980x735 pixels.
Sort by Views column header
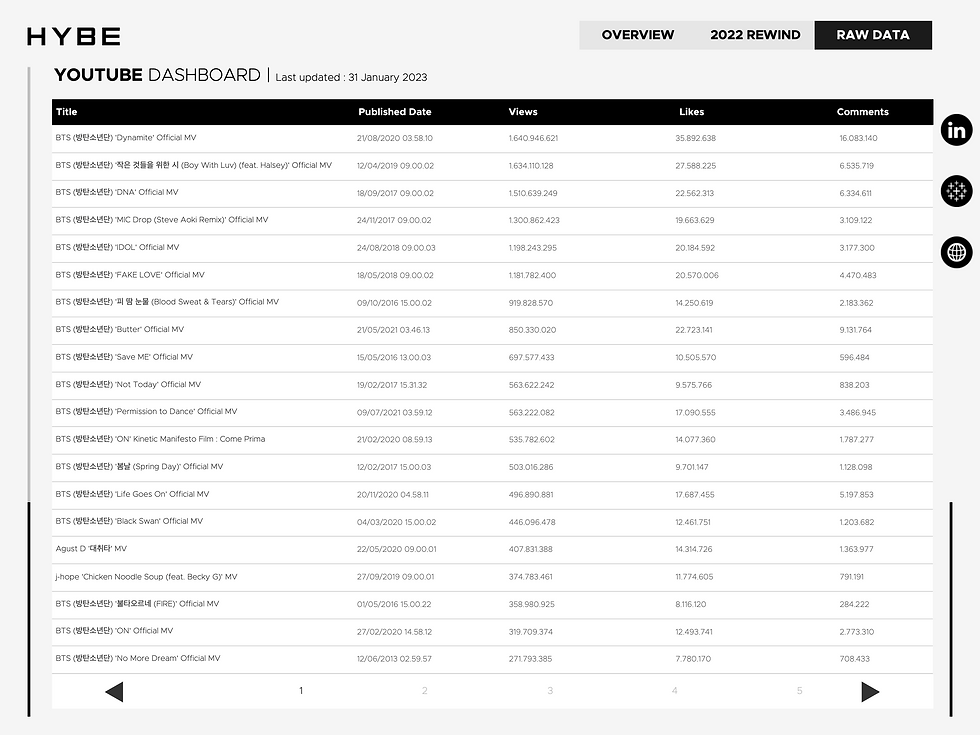[x=523, y=112]
